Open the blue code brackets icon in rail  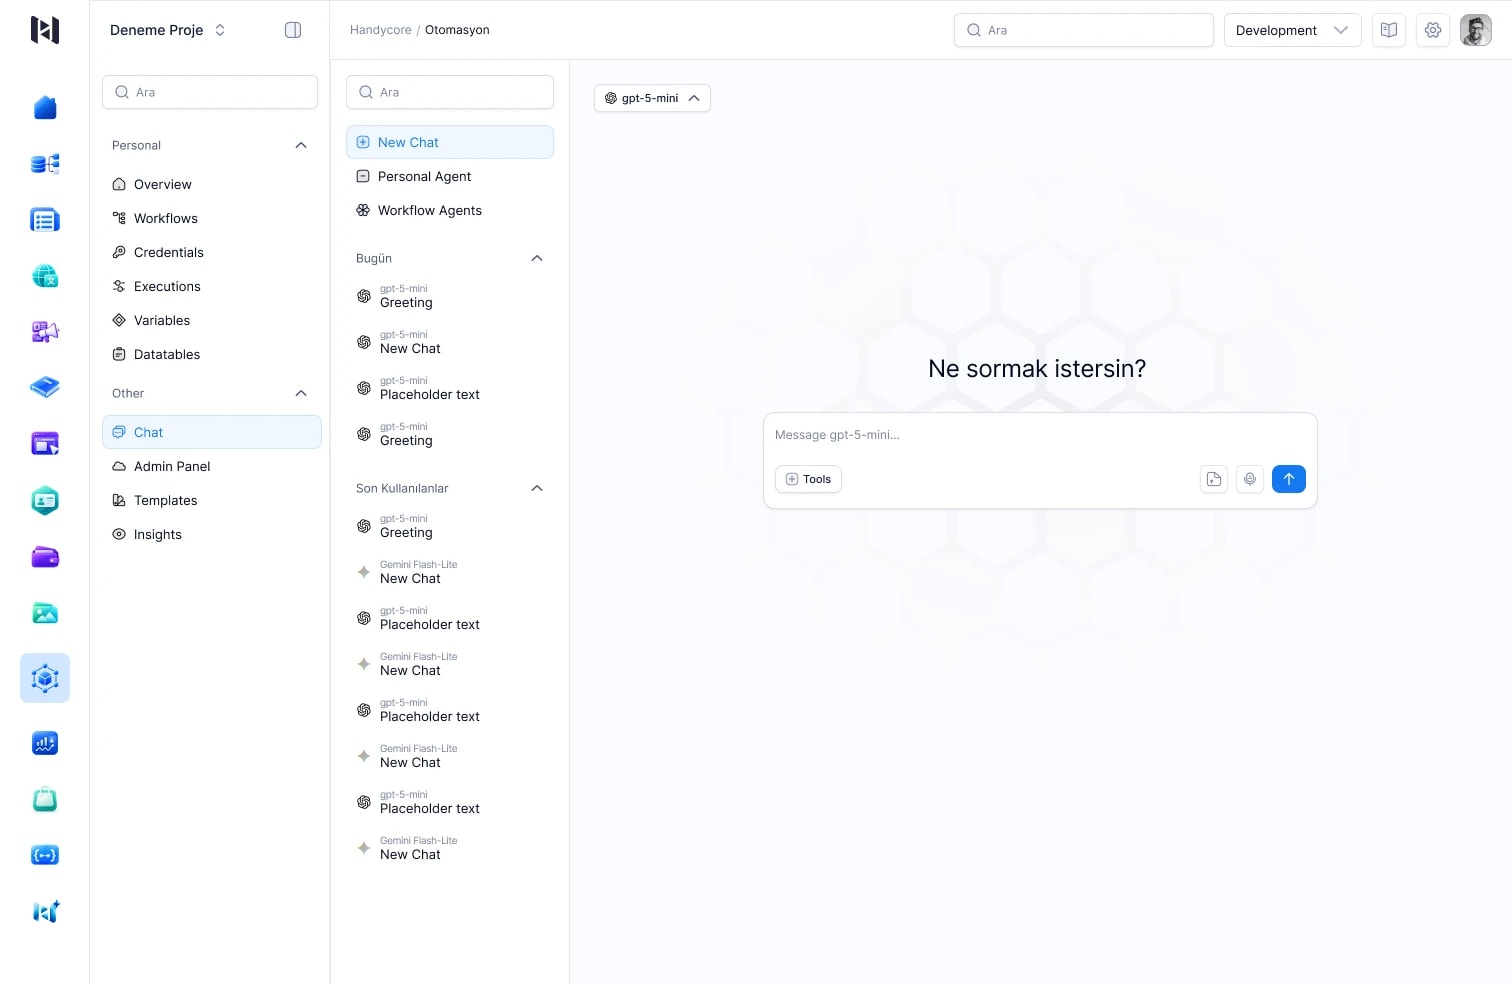tap(45, 855)
